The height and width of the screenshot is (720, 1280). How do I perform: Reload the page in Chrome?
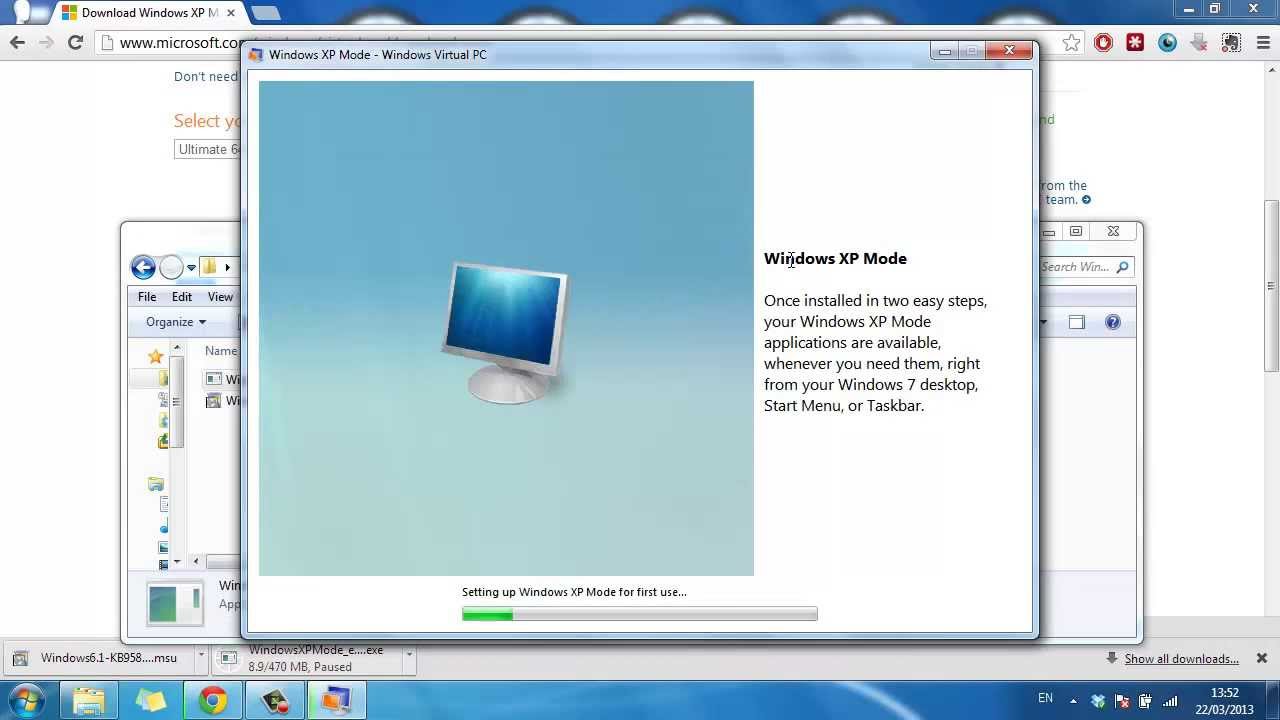click(75, 42)
